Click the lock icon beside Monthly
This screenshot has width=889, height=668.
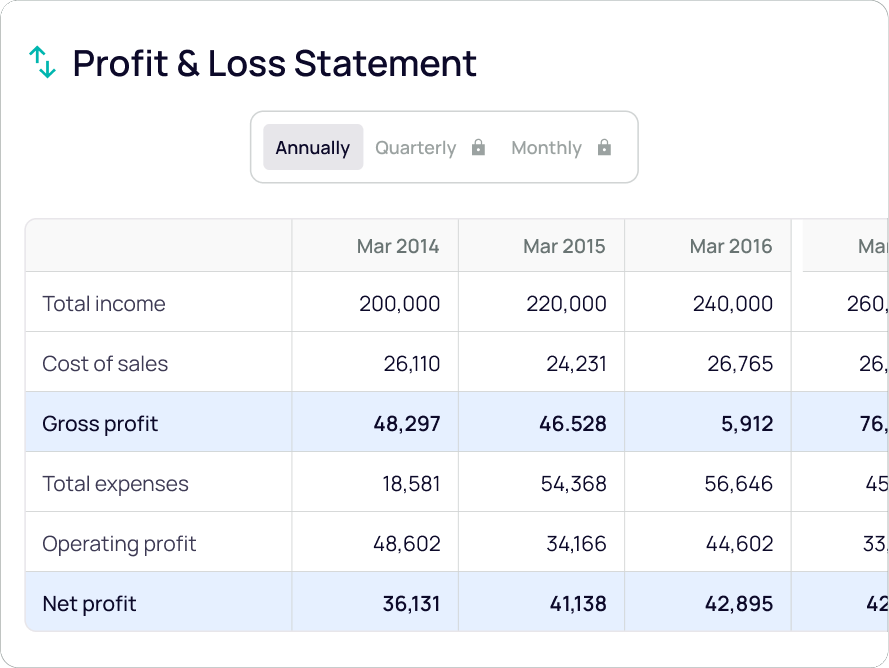tap(604, 148)
